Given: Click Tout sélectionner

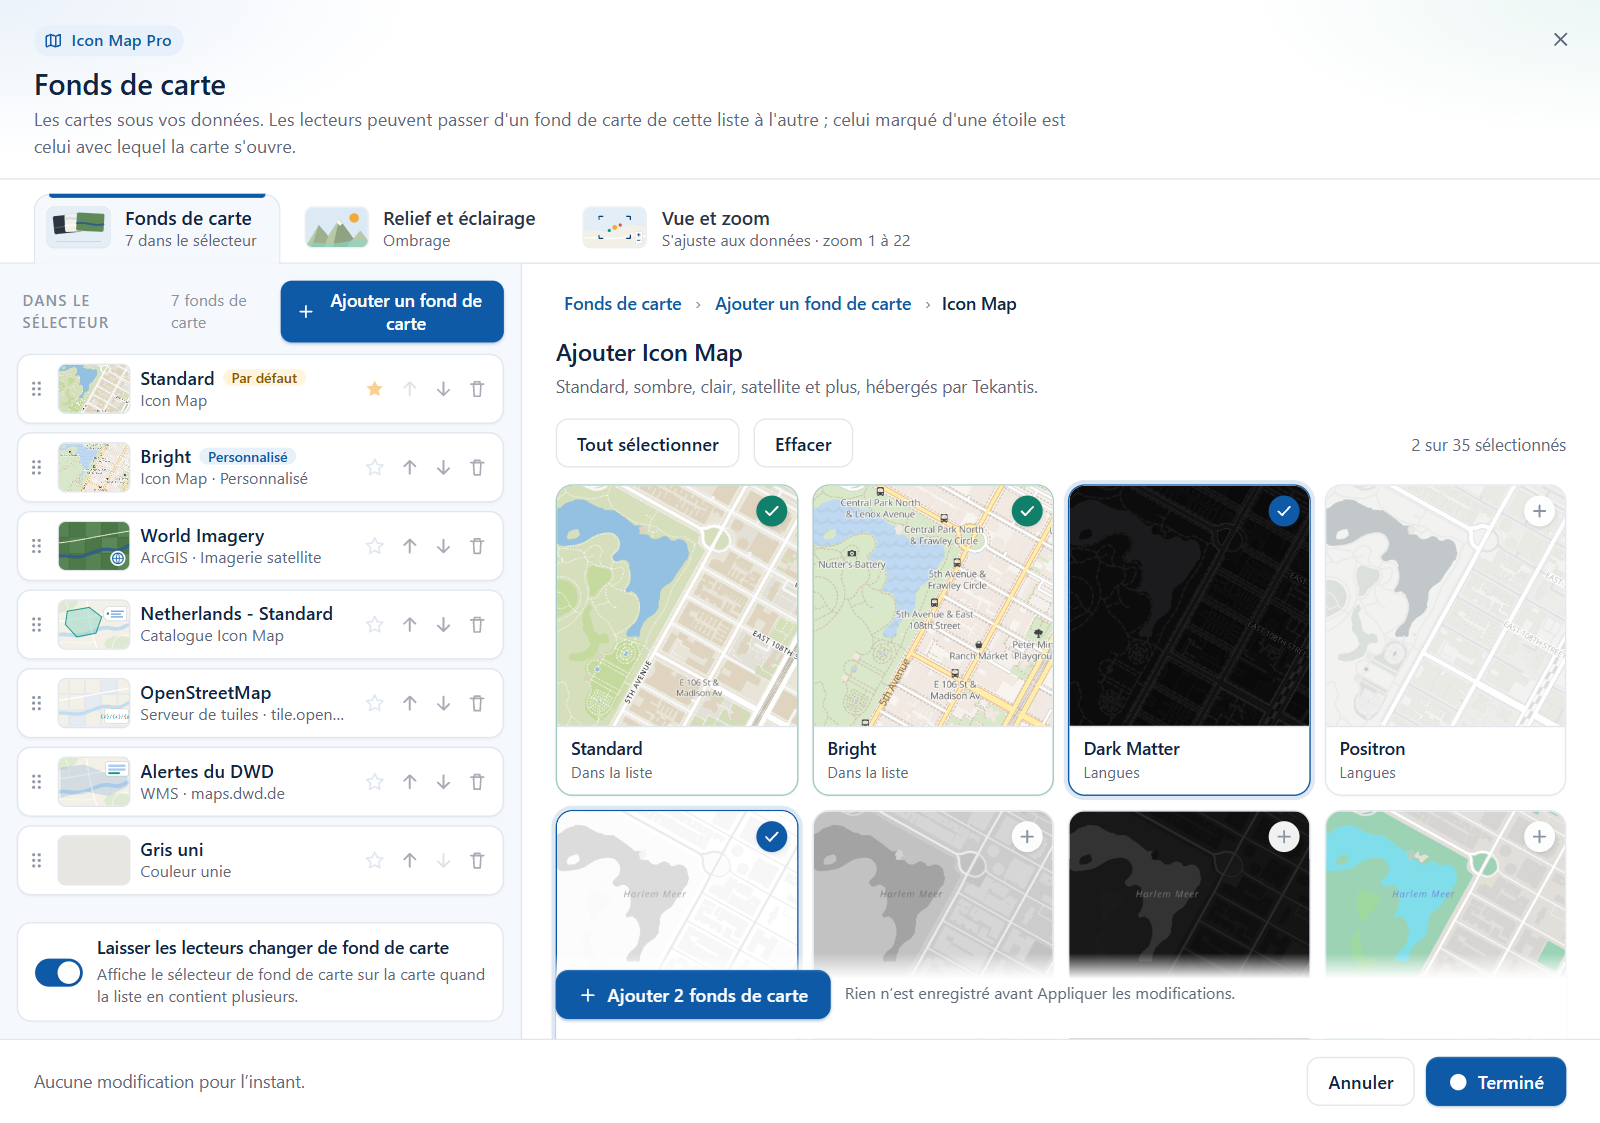Looking at the screenshot, I should [647, 444].
